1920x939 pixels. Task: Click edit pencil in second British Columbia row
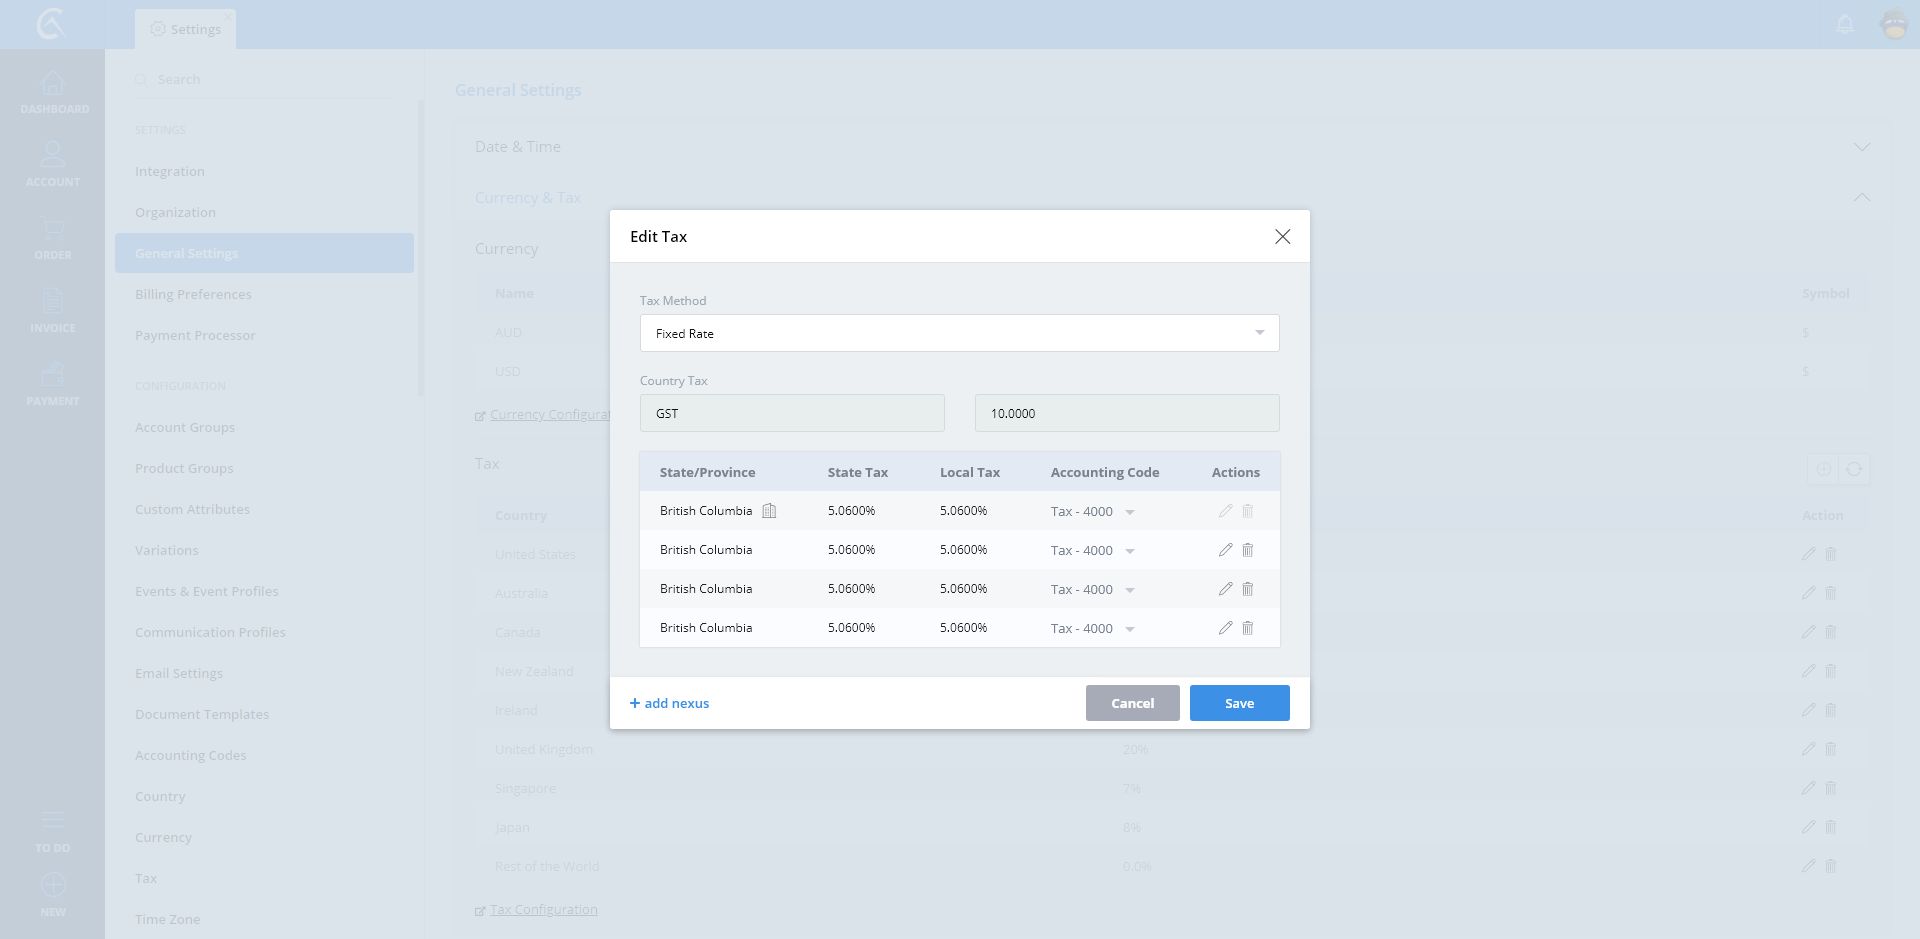click(1225, 550)
